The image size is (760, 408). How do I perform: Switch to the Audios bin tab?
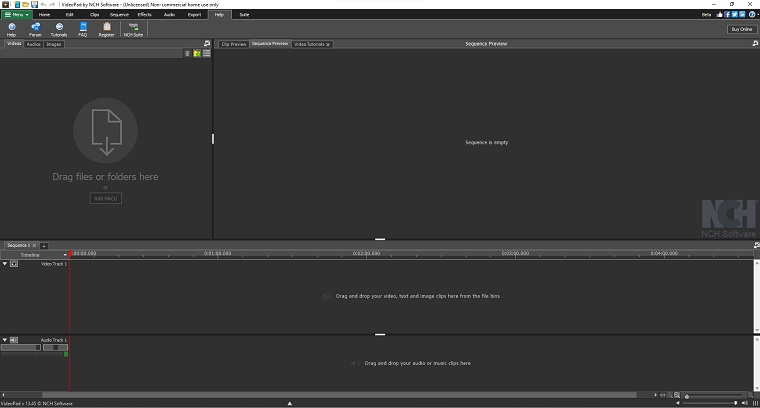click(x=33, y=44)
